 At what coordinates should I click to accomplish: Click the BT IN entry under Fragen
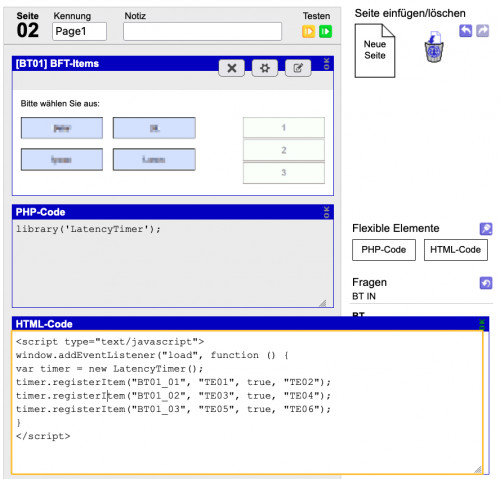coord(364,296)
